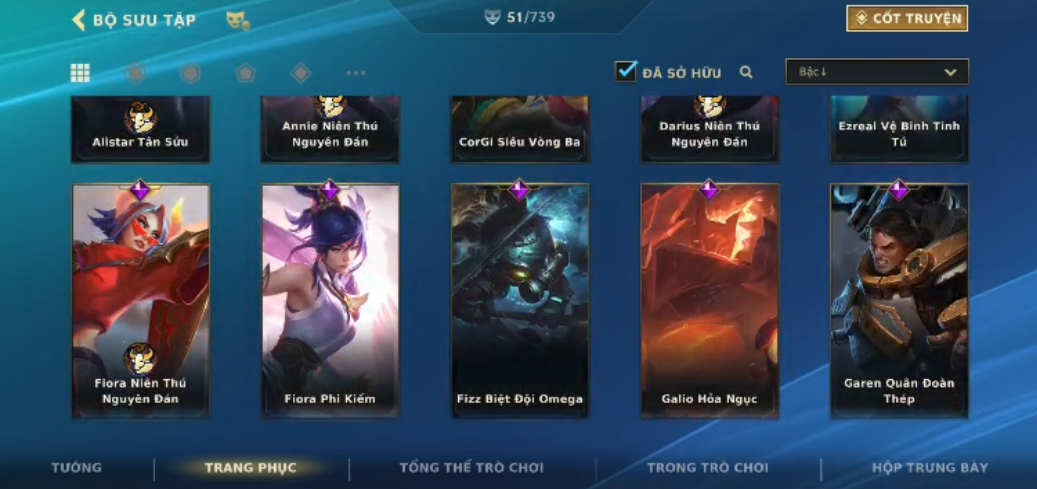Select the grid all-tiers filter icon

[80, 73]
